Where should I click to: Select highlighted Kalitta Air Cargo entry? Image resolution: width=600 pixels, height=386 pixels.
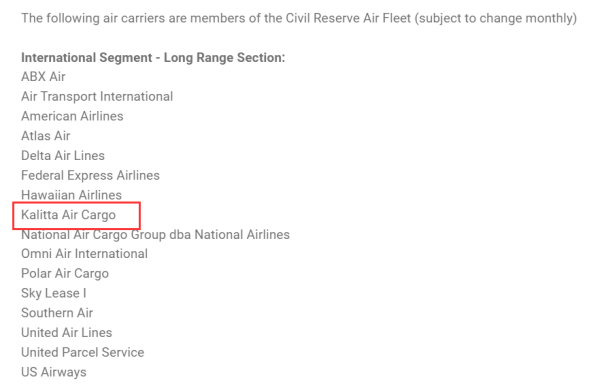point(68,215)
